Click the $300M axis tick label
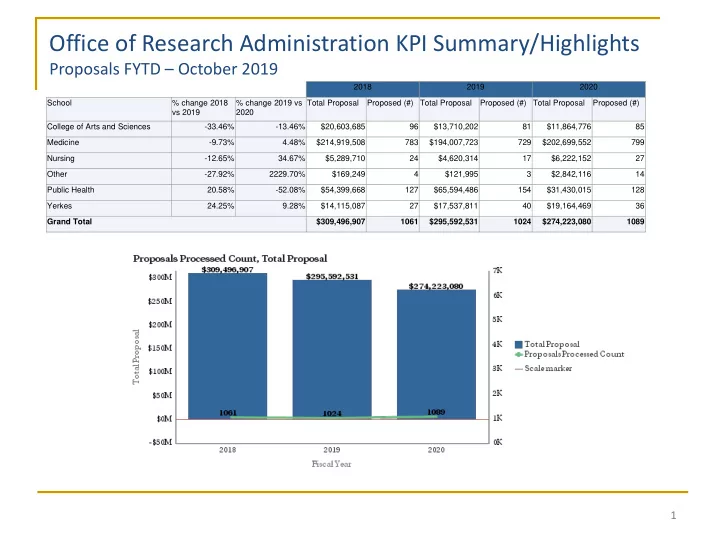The width and height of the screenshot is (720, 540). tap(160, 277)
